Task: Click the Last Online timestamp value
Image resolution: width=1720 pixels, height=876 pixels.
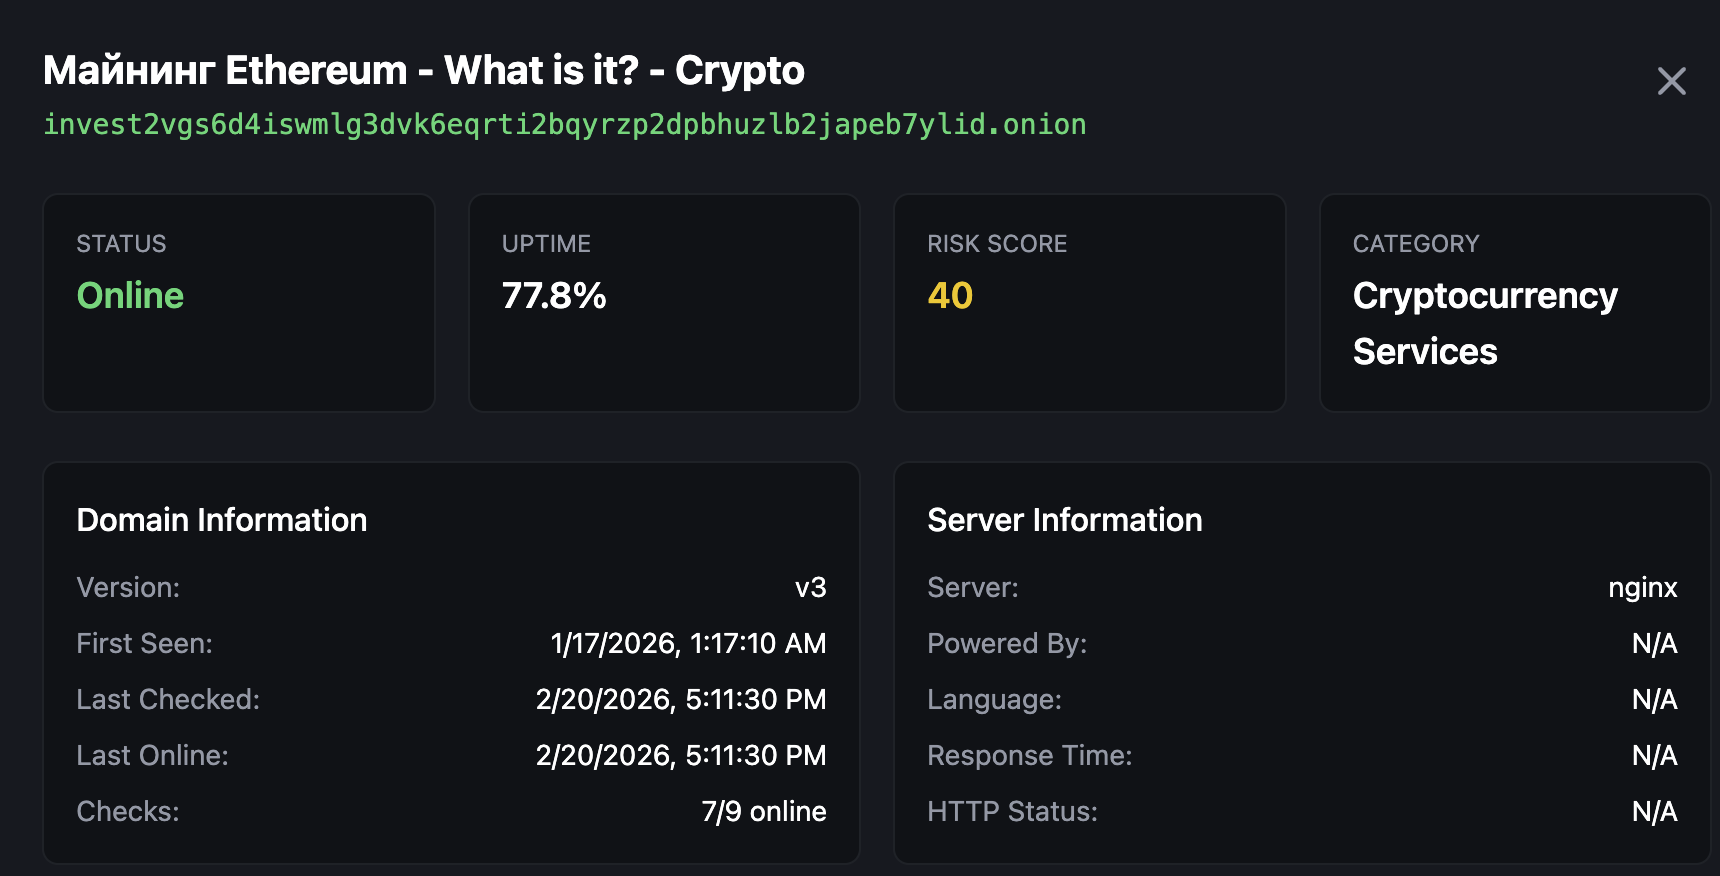Action: (681, 755)
